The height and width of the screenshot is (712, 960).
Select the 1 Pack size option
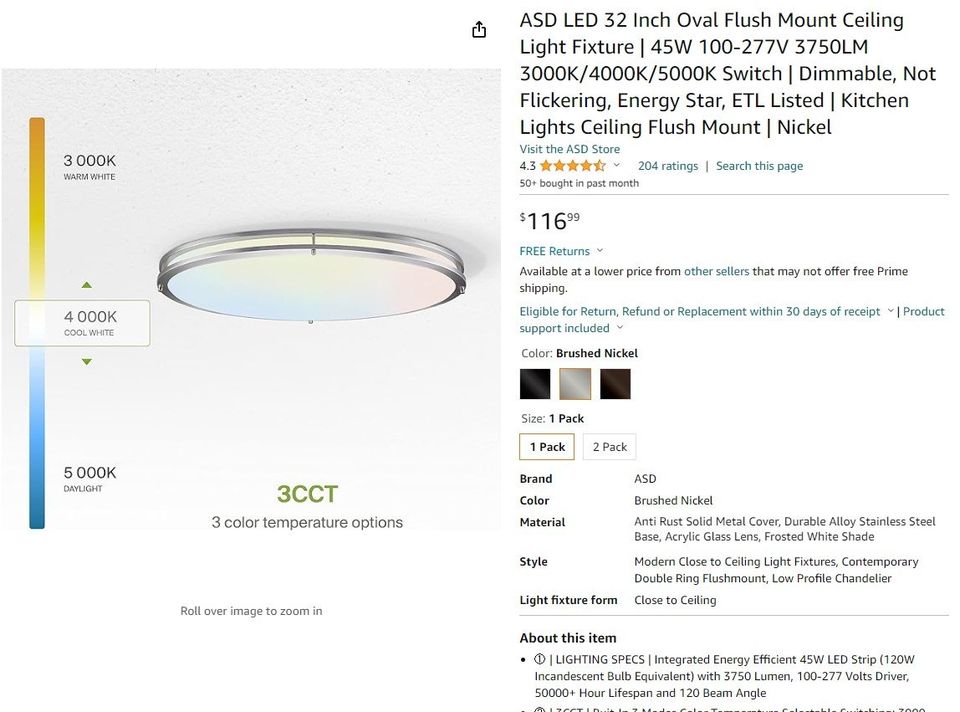(546, 446)
